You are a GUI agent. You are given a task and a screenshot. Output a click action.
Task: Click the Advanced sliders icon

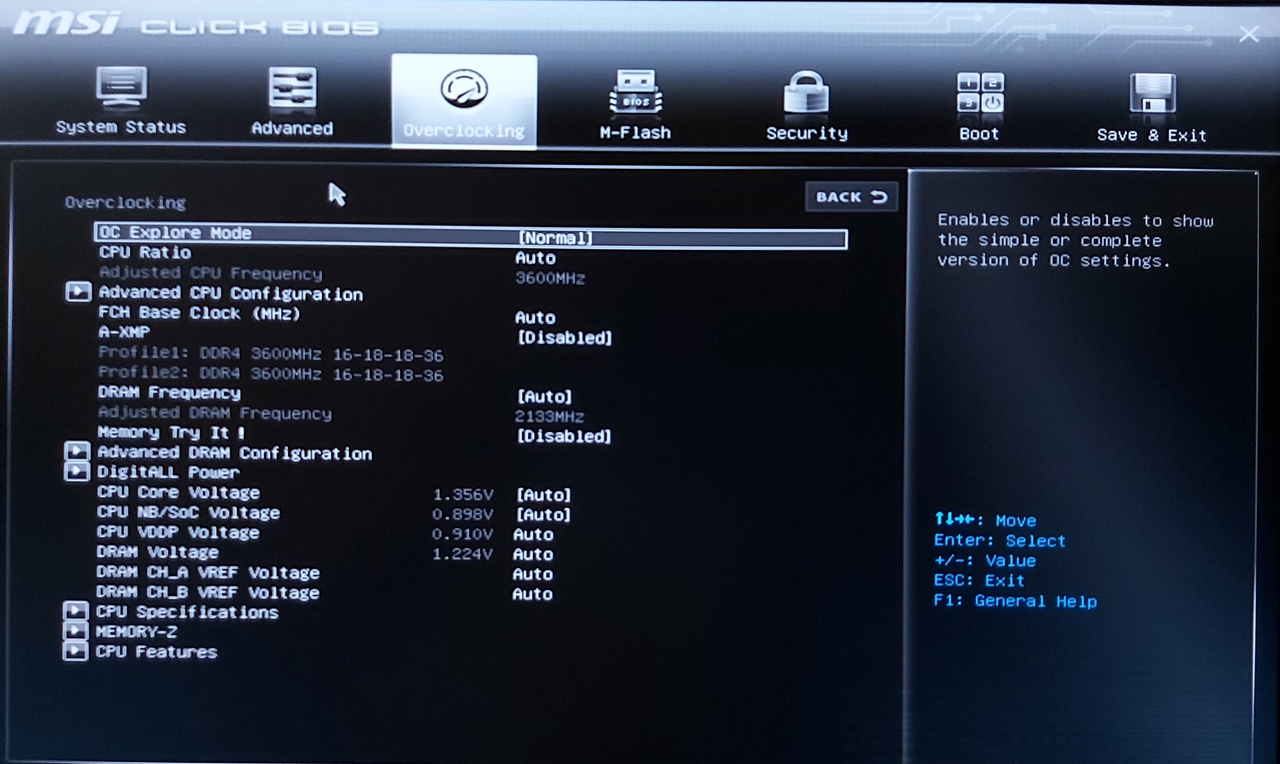click(292, 89)
